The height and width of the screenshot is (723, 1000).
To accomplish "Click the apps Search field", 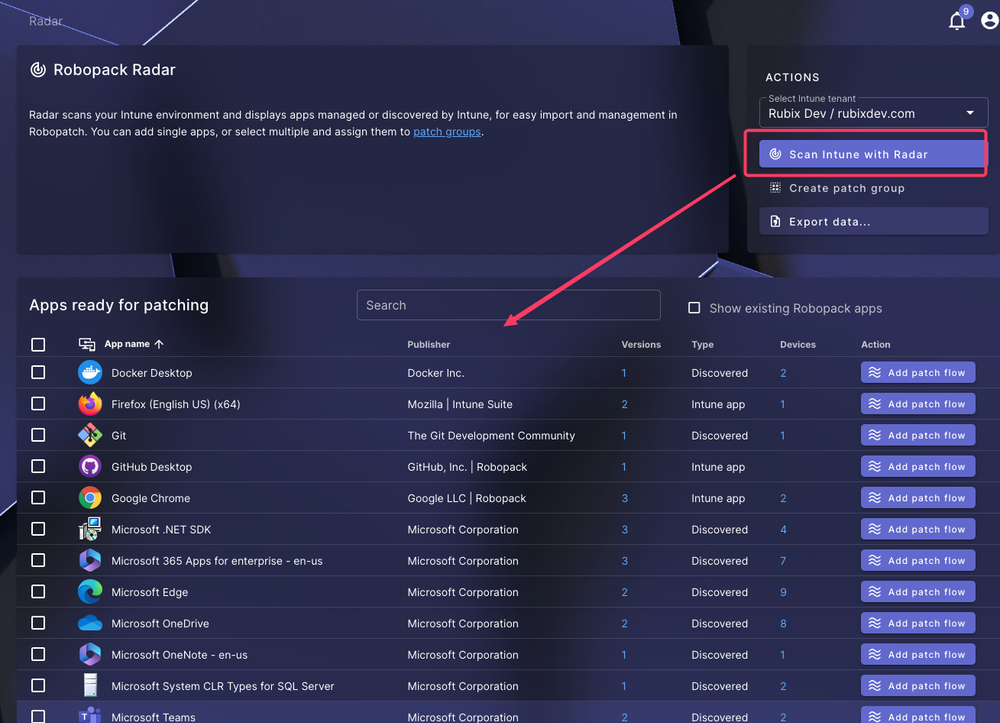I will pyautogui.click(x=508, y=305).
